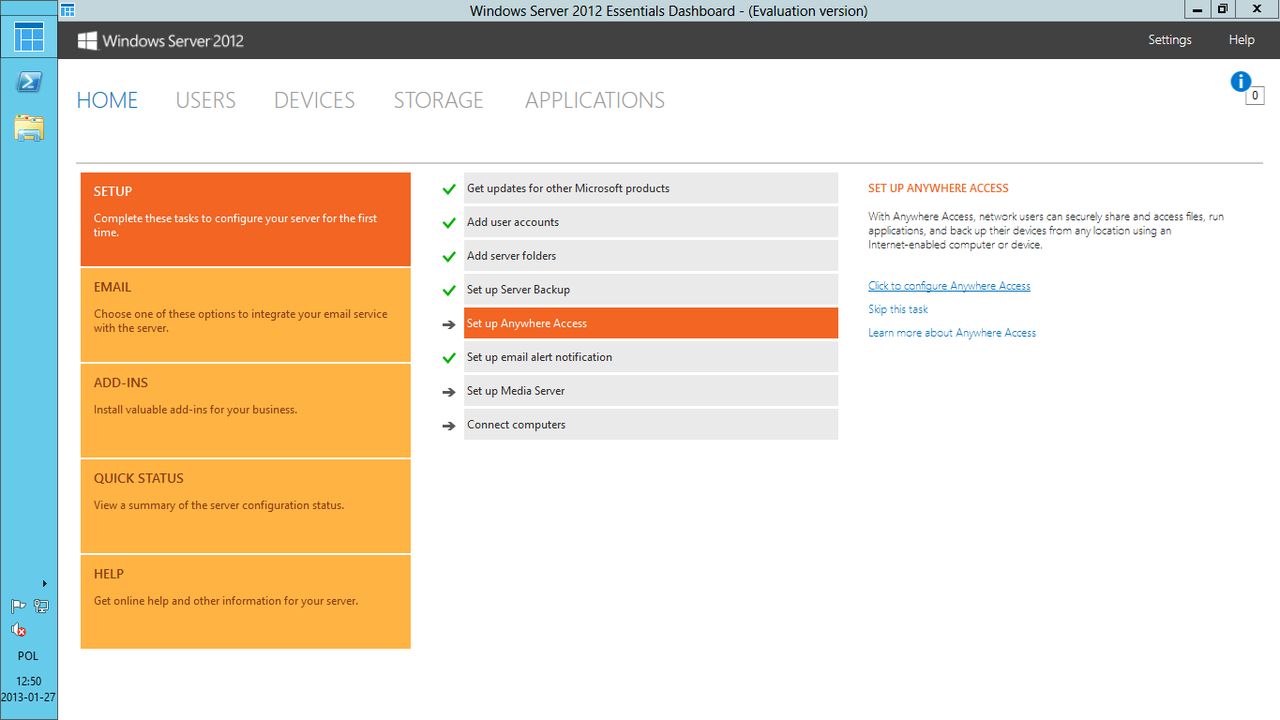
Task: Select the EMAIL category tile
Action: 246,315
